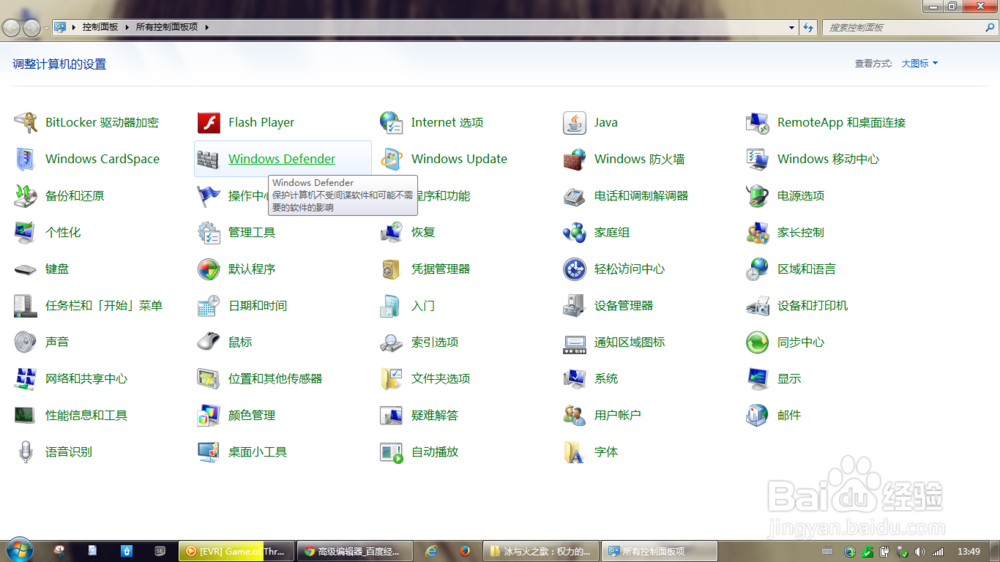
Task: Click the 所有控制面板项 breadcrumb segment
Action: [166, 27]
